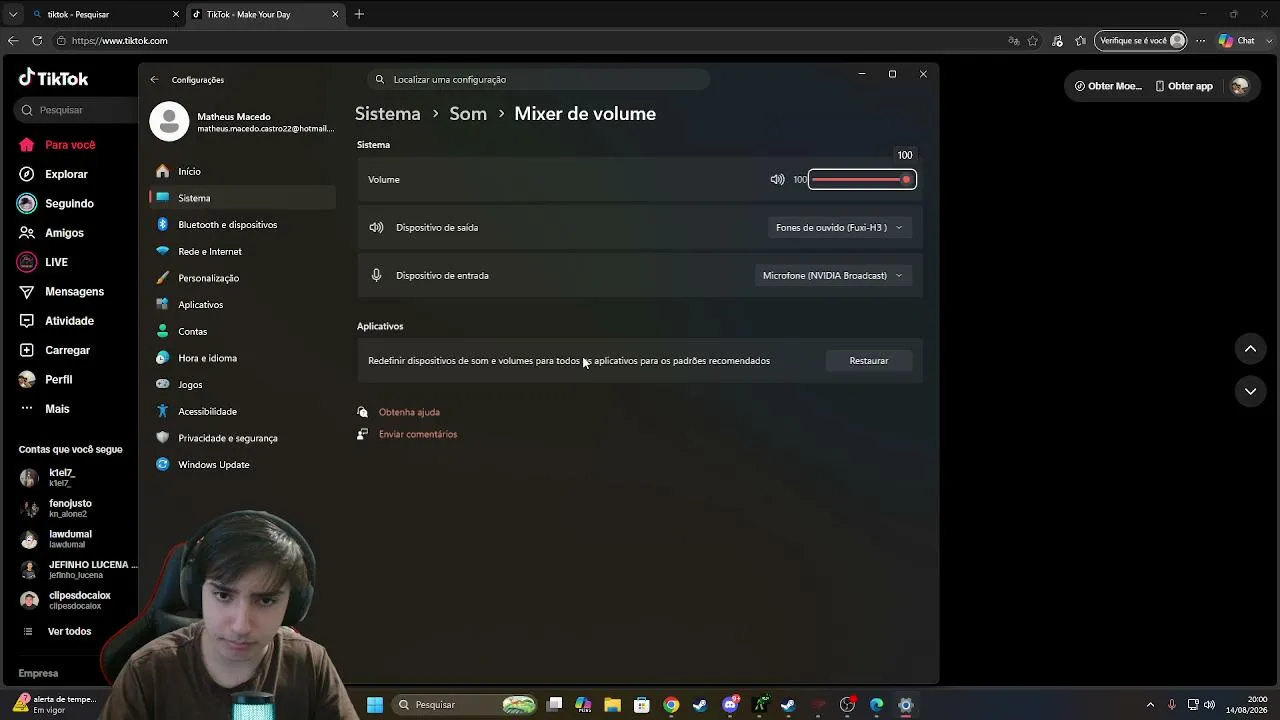Image resolution: width=1280 pixels, height=720 pixels.
Task: Open Copilot Chat in the browser
Action: coord(1237,41)
